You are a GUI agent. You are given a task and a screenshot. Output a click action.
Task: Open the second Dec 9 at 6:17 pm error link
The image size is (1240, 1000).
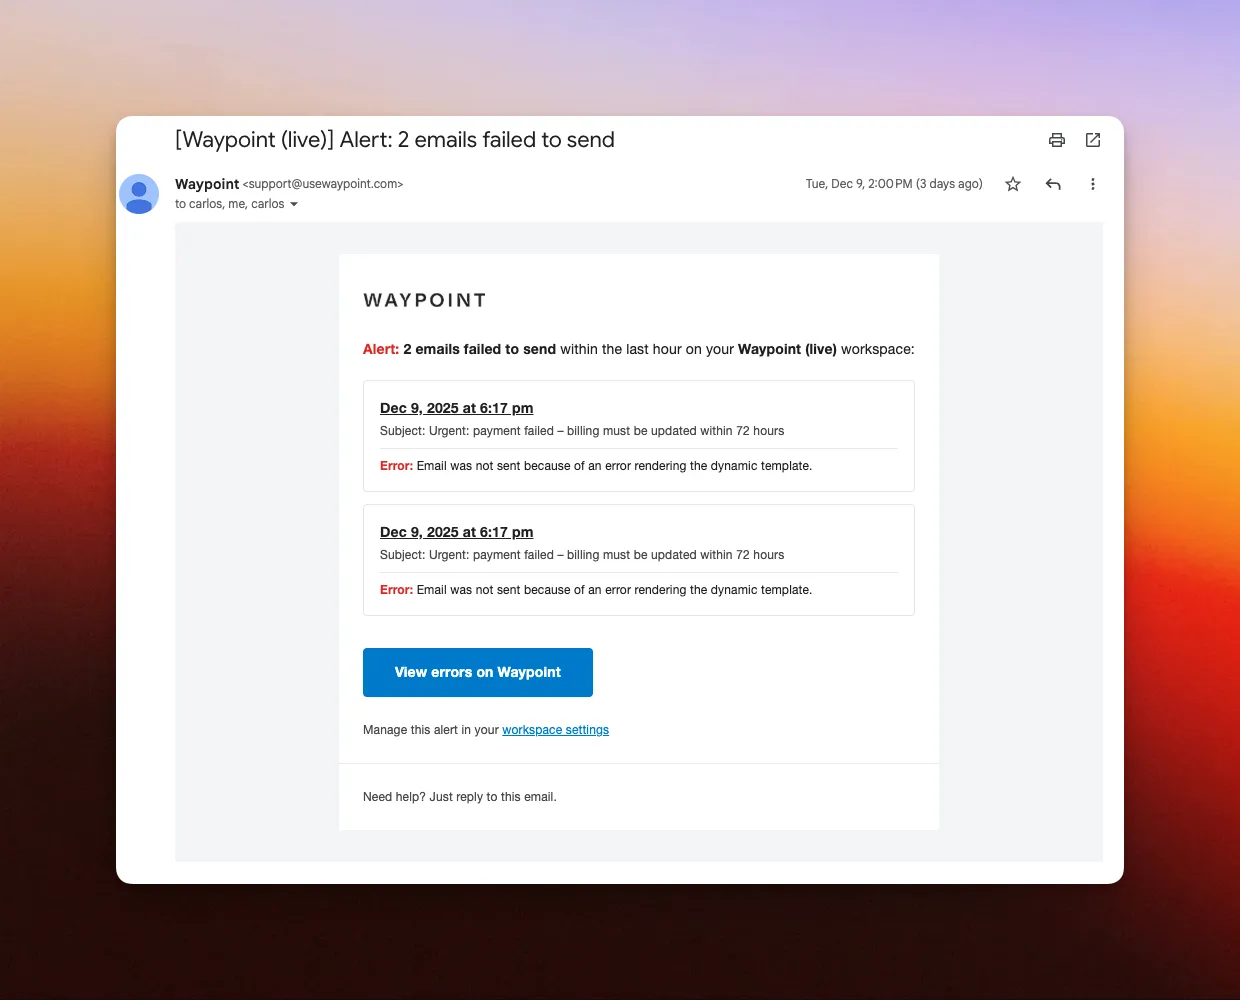(456, 532)
